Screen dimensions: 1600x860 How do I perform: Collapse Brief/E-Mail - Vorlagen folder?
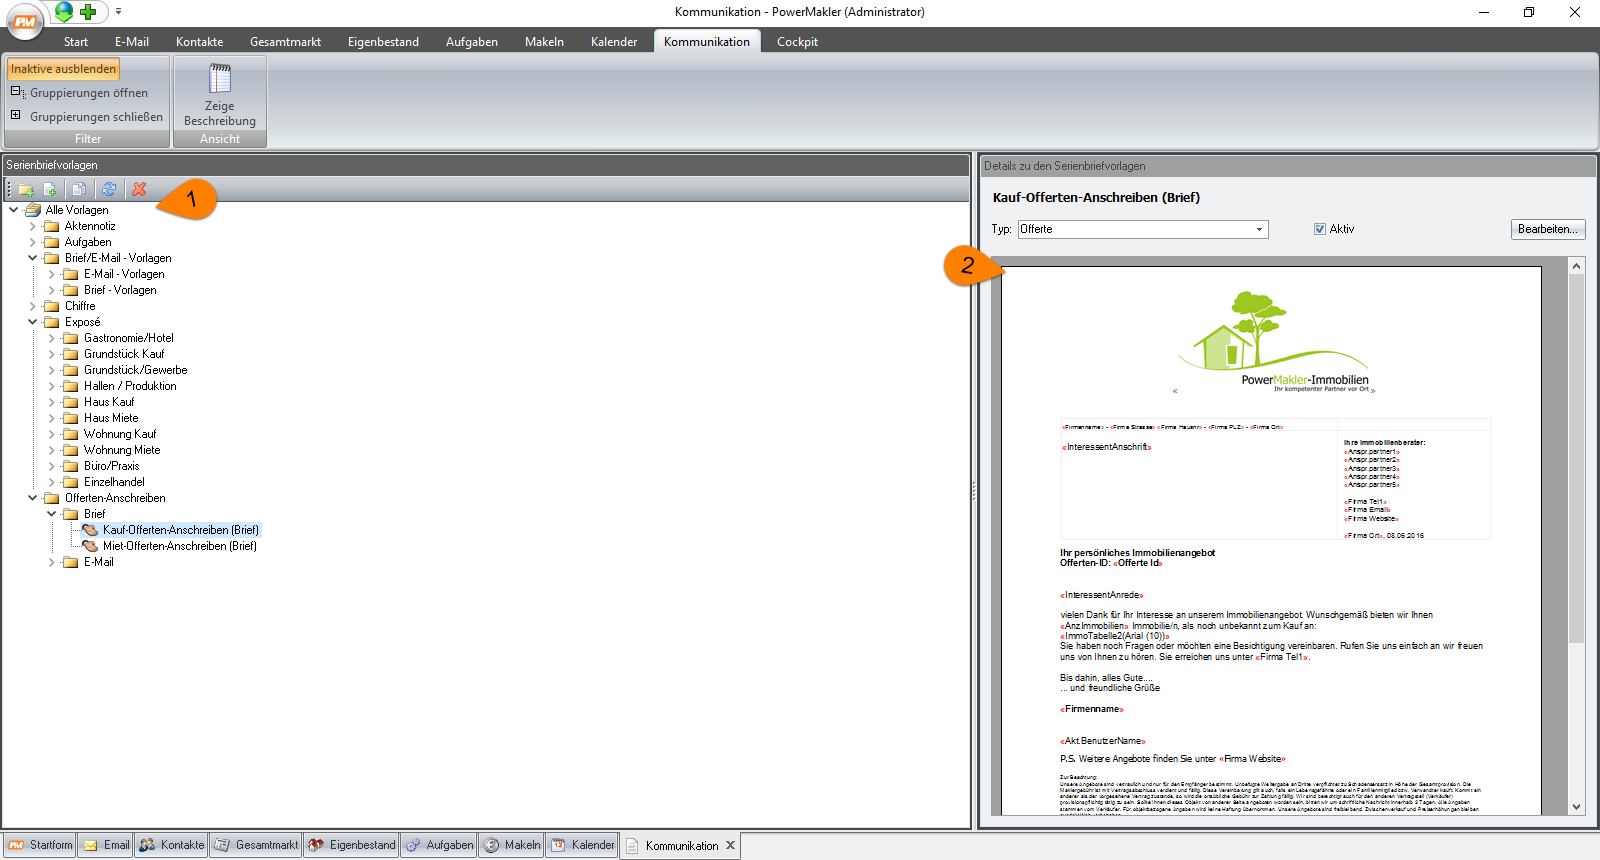pyautogui.click(x=33, y=258)
